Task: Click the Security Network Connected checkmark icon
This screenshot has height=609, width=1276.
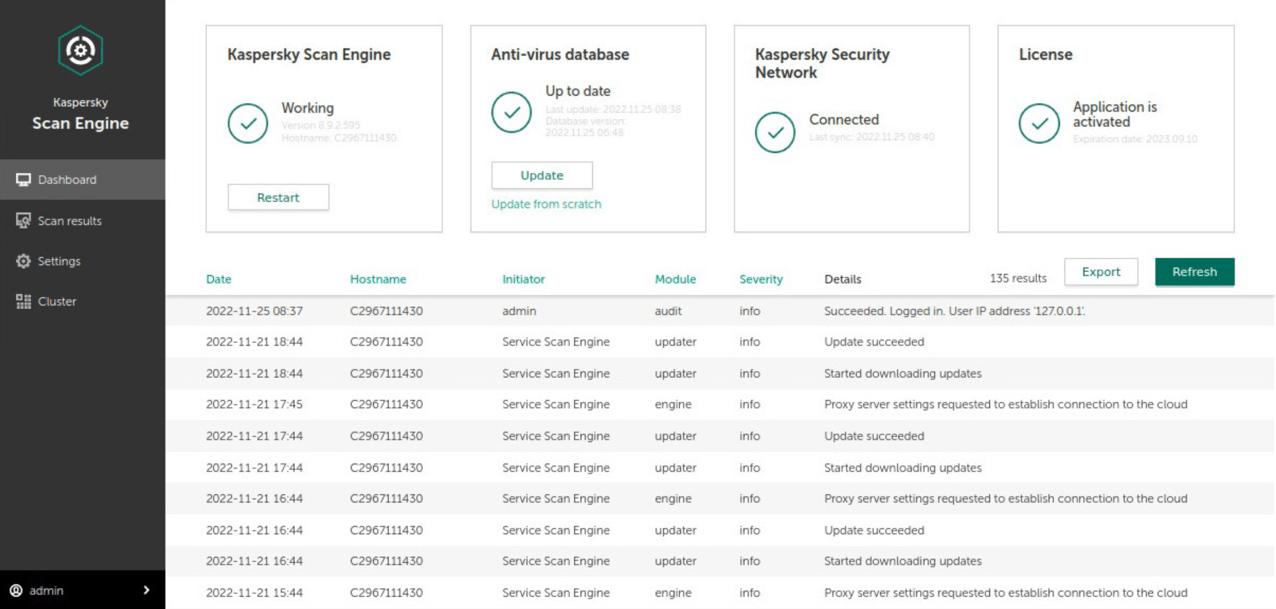Action: (x=775, y=132)
